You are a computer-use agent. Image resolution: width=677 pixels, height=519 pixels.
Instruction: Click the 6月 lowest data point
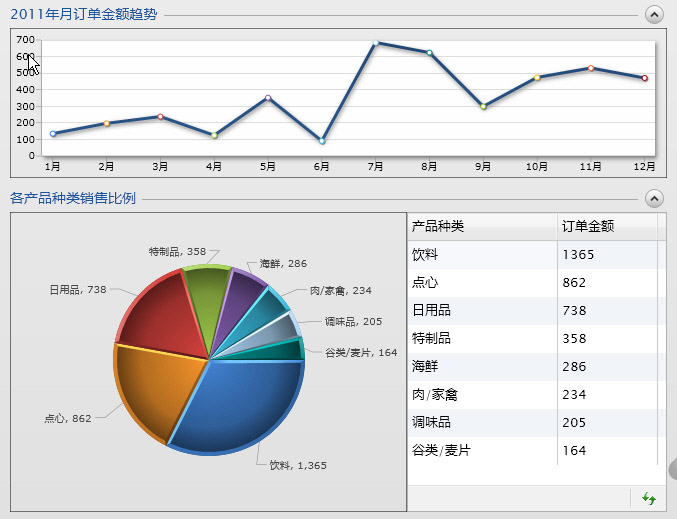click(322, 141)
